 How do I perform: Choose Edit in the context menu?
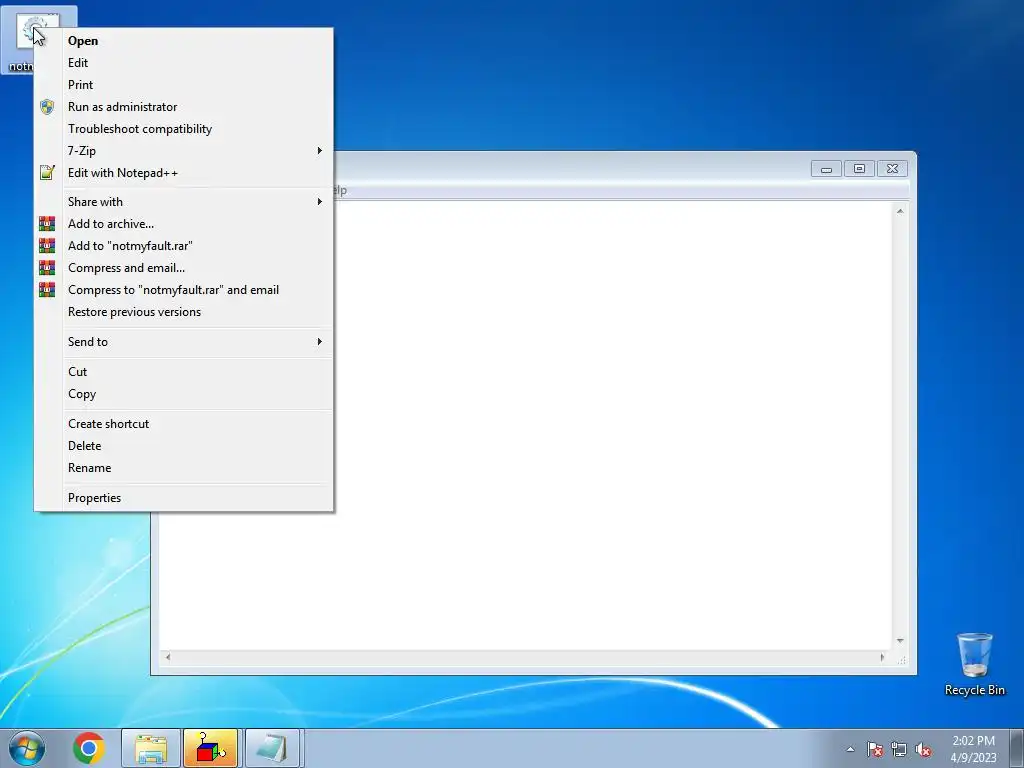click(x=184, y=63)
